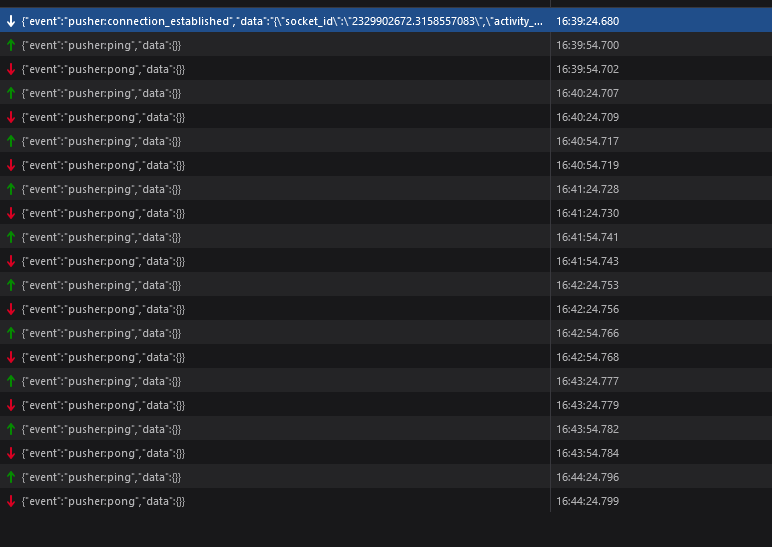Click the red received arrow at 16:40:54.719
The width and height of the screenshot is (772, 547).
tap(11, 165)
